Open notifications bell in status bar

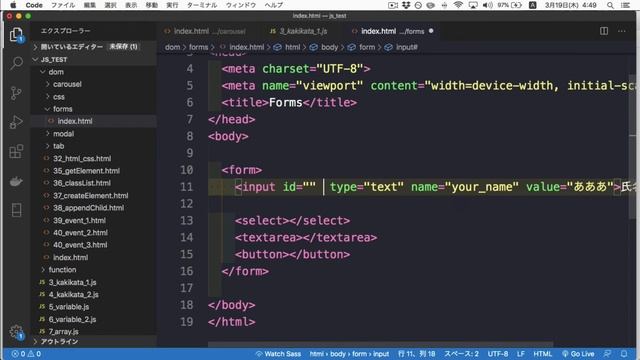(624, 354)
